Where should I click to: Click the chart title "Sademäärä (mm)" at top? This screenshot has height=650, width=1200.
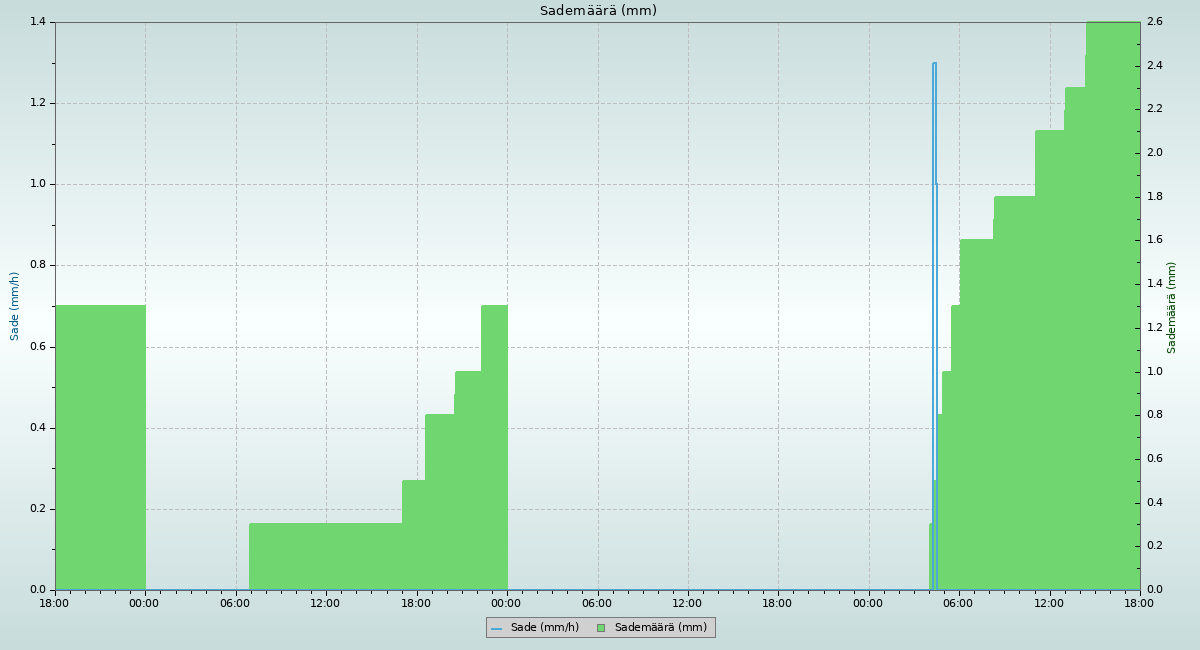598,11
